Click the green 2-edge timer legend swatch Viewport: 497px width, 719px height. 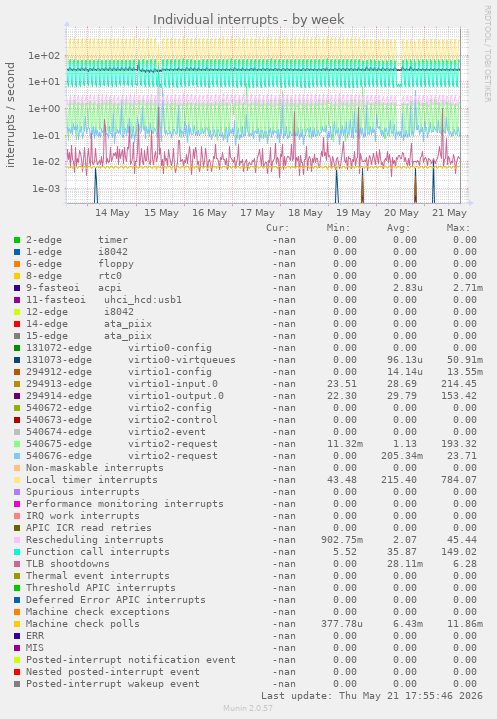[17, 240]
